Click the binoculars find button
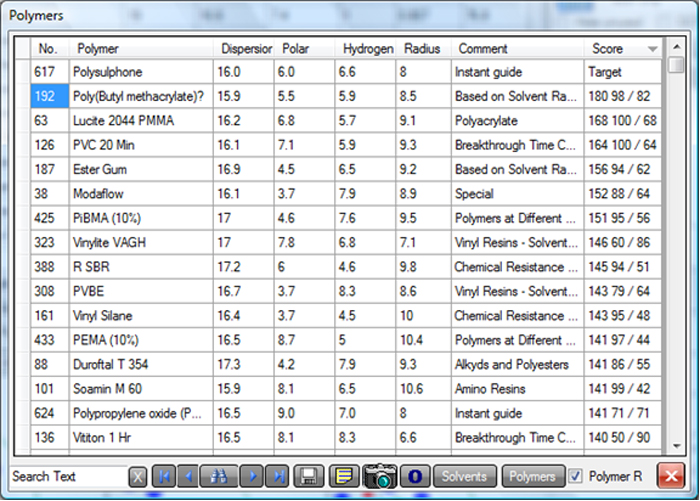 coord(219,476)
